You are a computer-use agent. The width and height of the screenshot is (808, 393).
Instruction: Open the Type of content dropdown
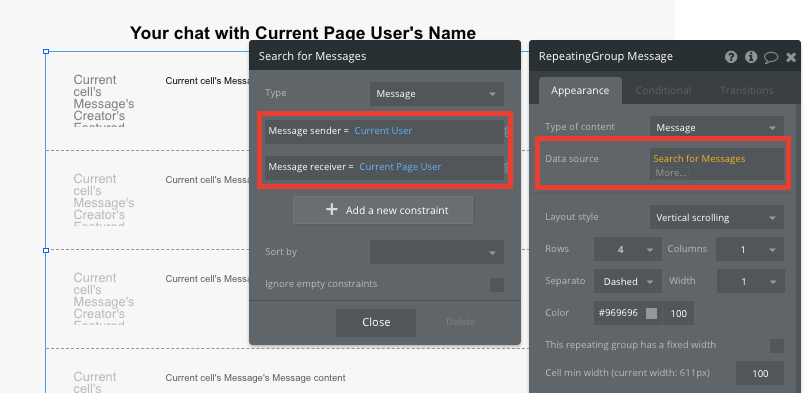pyautogui.click(x=717, y=128)
